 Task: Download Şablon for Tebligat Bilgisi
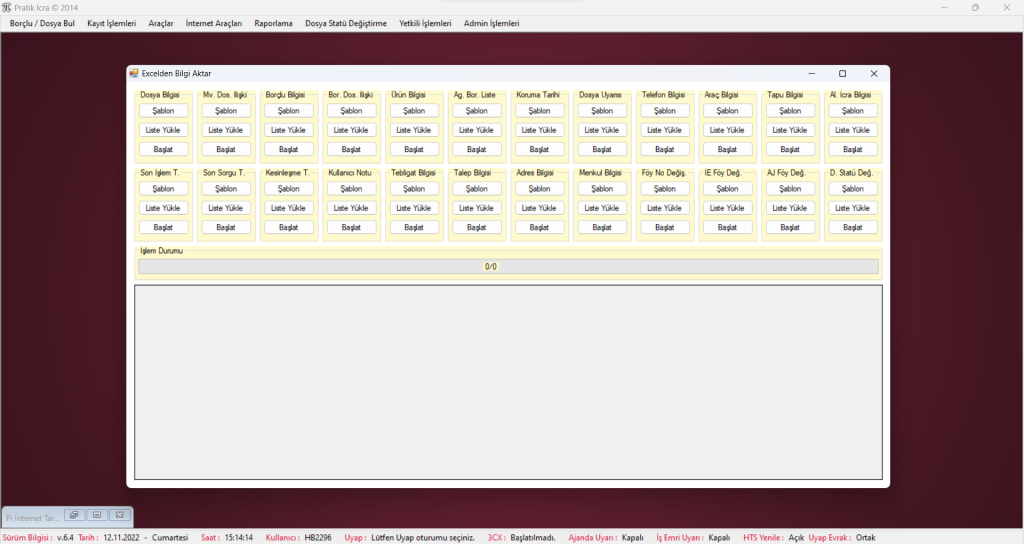point(414,189)
